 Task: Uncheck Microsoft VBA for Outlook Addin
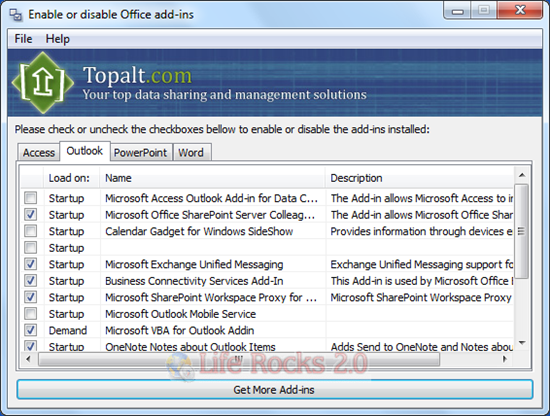click(x=31, y=330)
